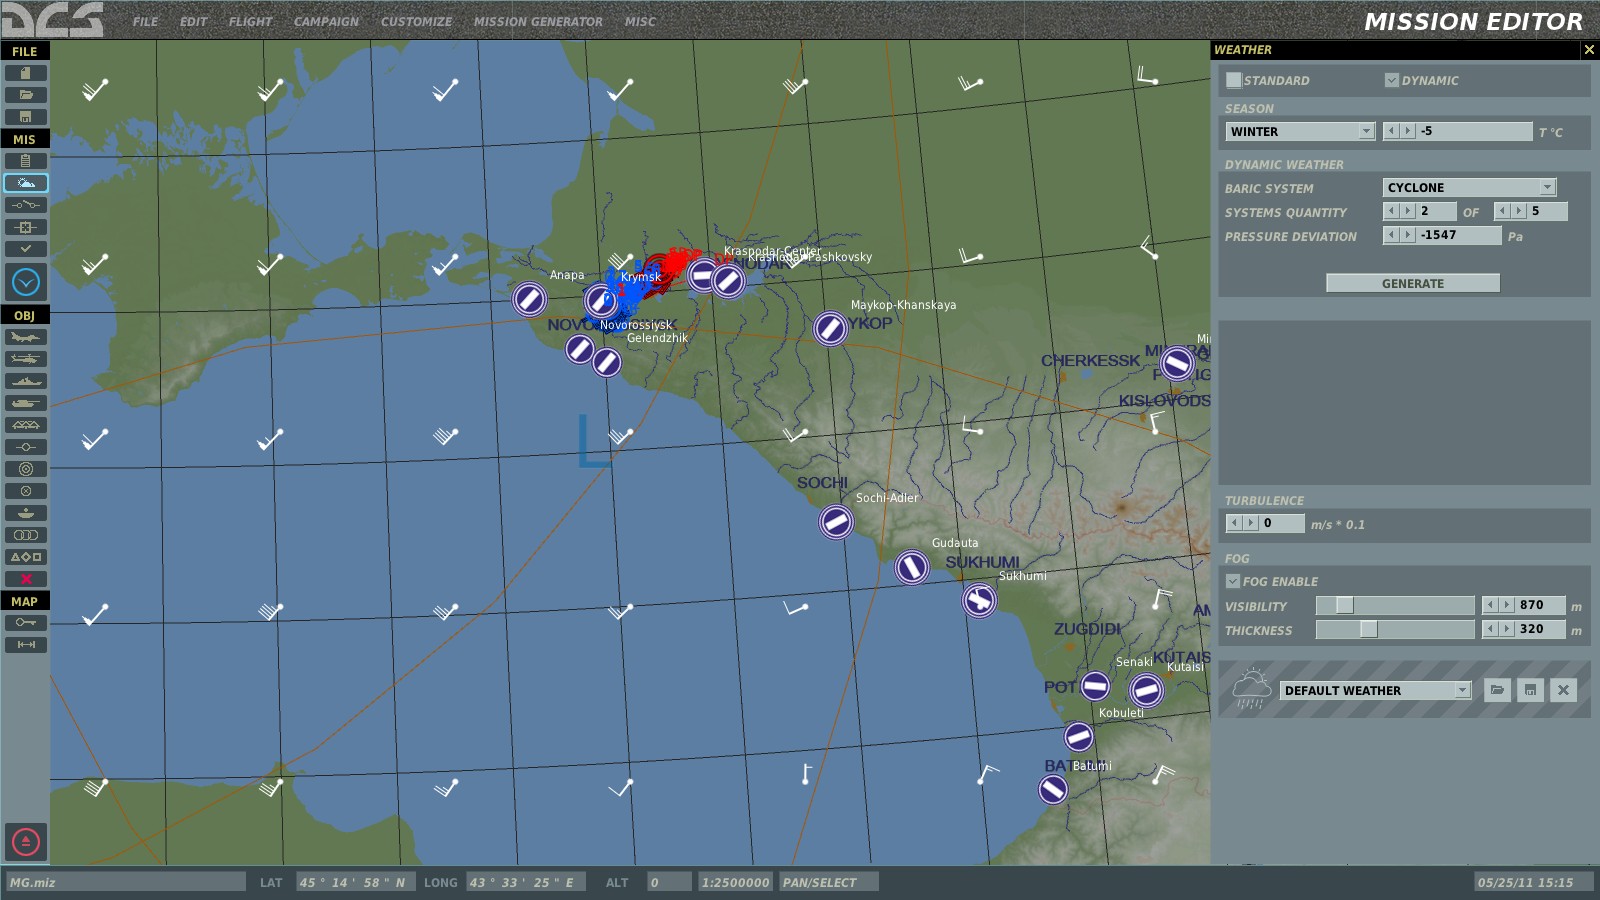Toggle the Dynamic weather checkbox
The image size is (1600, 900).
(1391, 80)
